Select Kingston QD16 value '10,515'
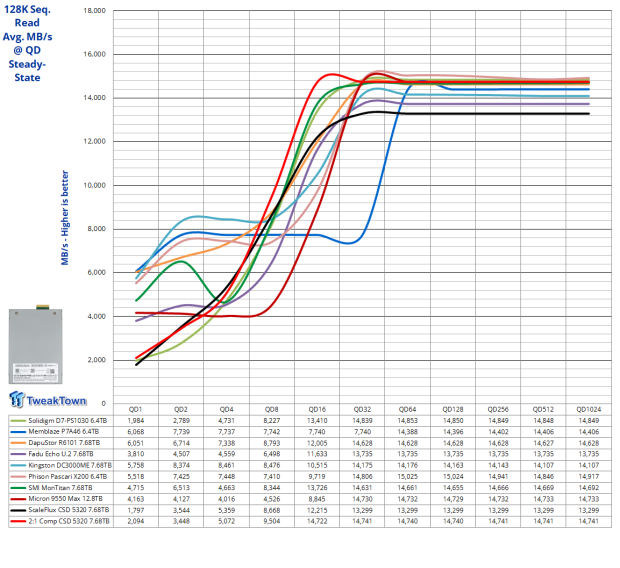This screenshot has width=620, height=568. point(317,466)
